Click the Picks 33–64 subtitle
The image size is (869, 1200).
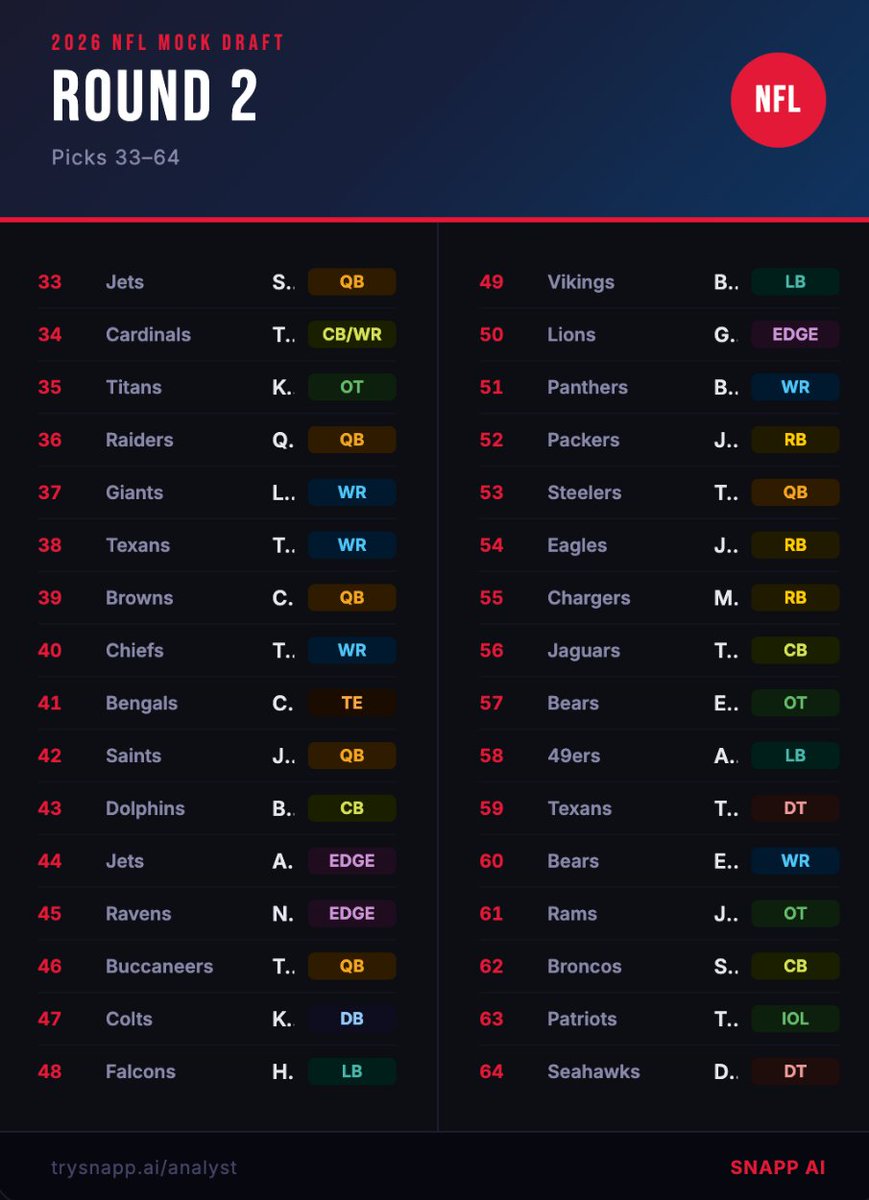pyautogui.click(x=116, y=157)
